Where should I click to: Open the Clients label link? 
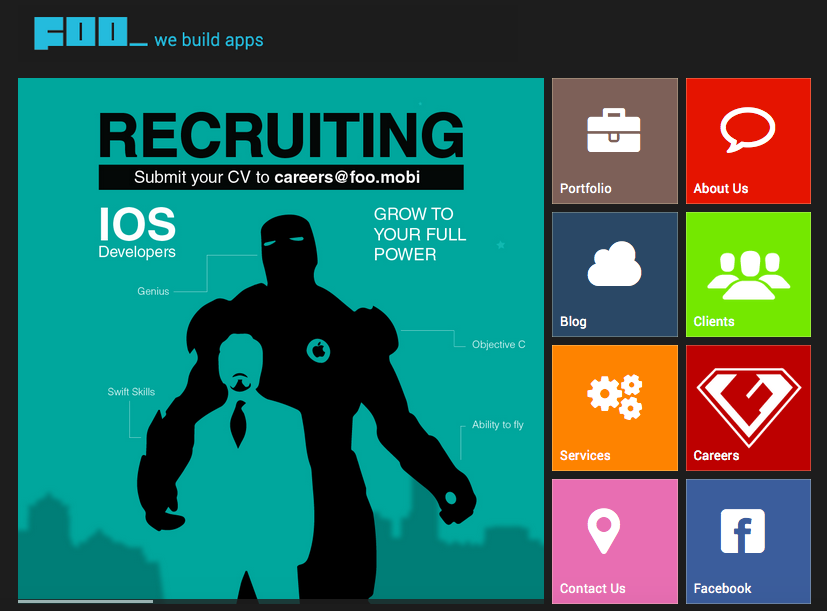(x=714, y=321)
